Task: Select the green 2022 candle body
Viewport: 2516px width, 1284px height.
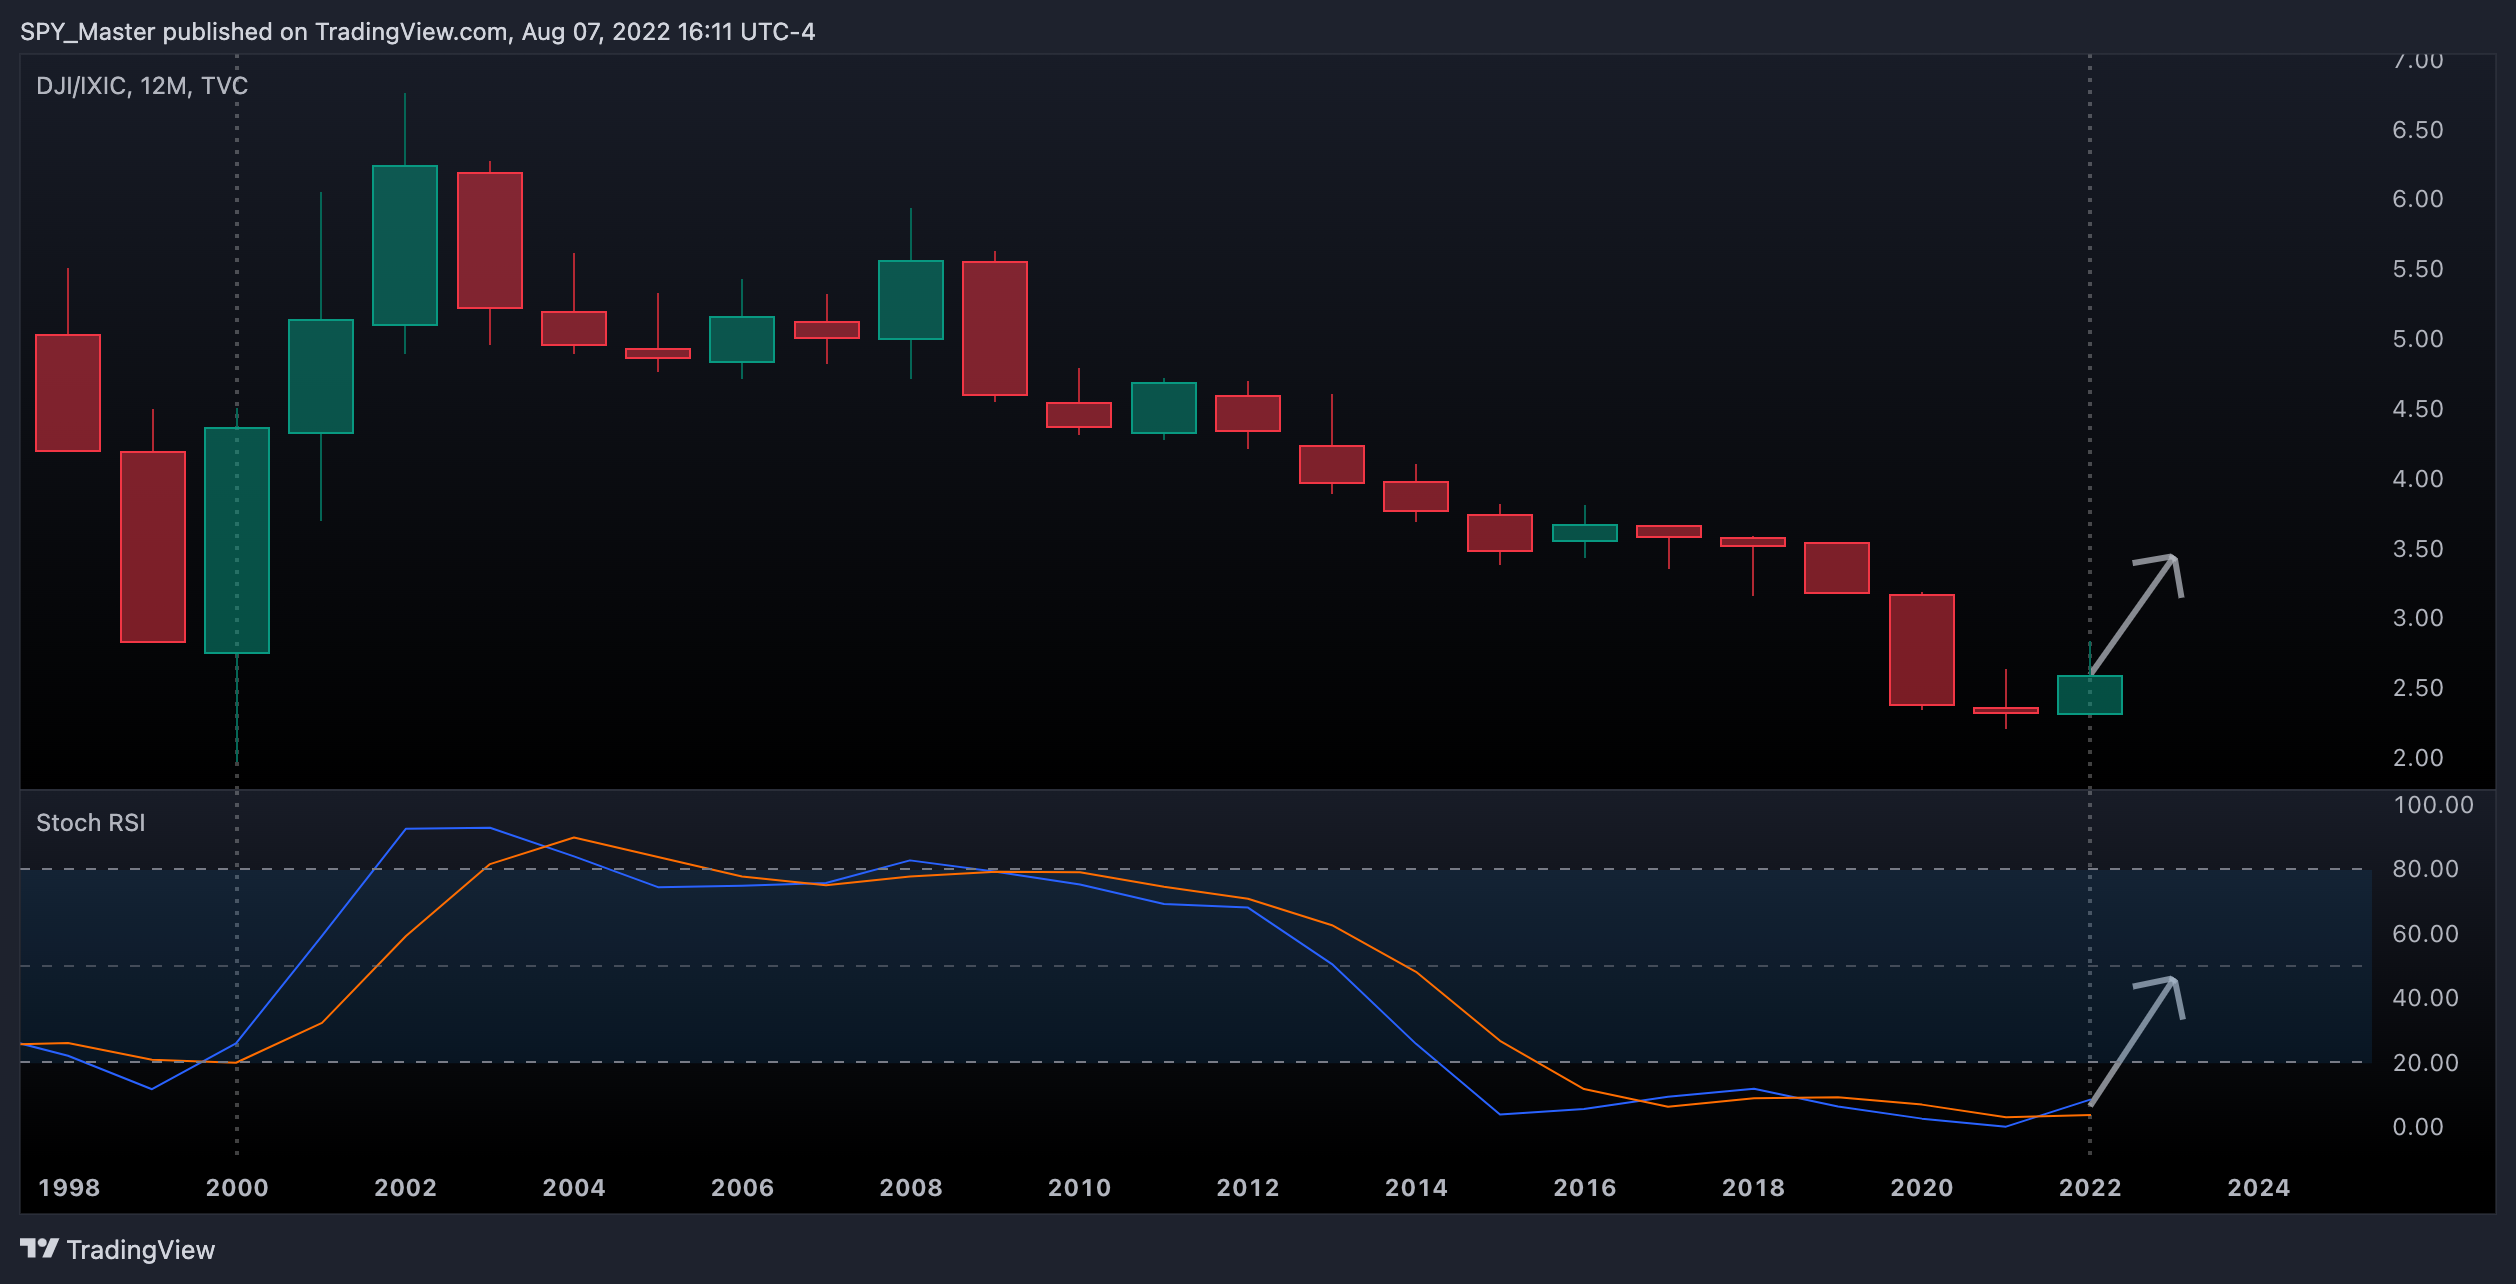Action: coord(2090,695)
